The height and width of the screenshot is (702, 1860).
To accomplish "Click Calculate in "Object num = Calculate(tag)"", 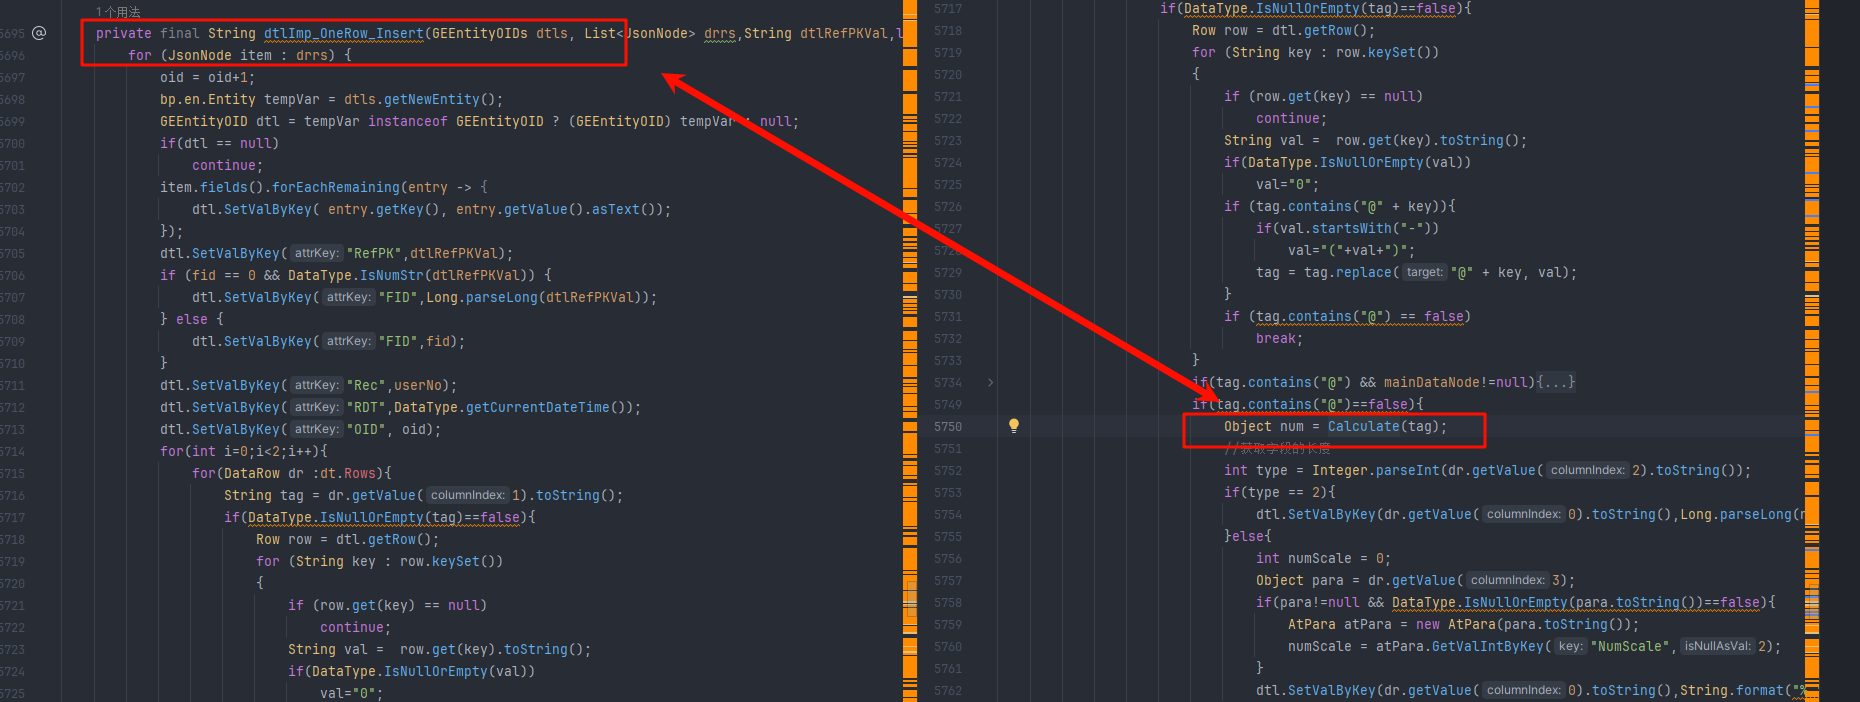I will pyautogui.click(x=1364, y=426).
